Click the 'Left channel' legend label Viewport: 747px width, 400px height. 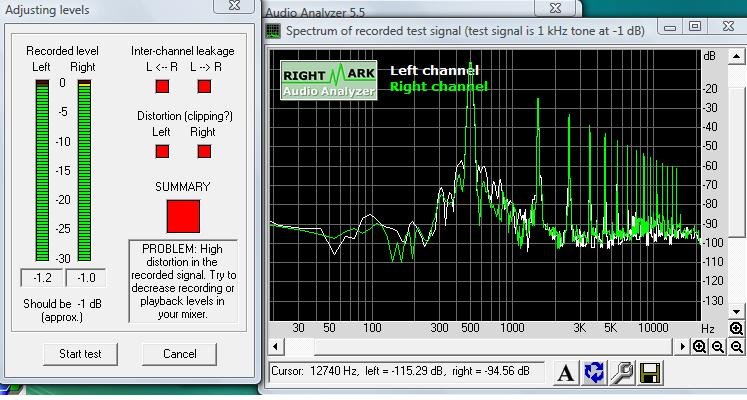coord(434,71)
